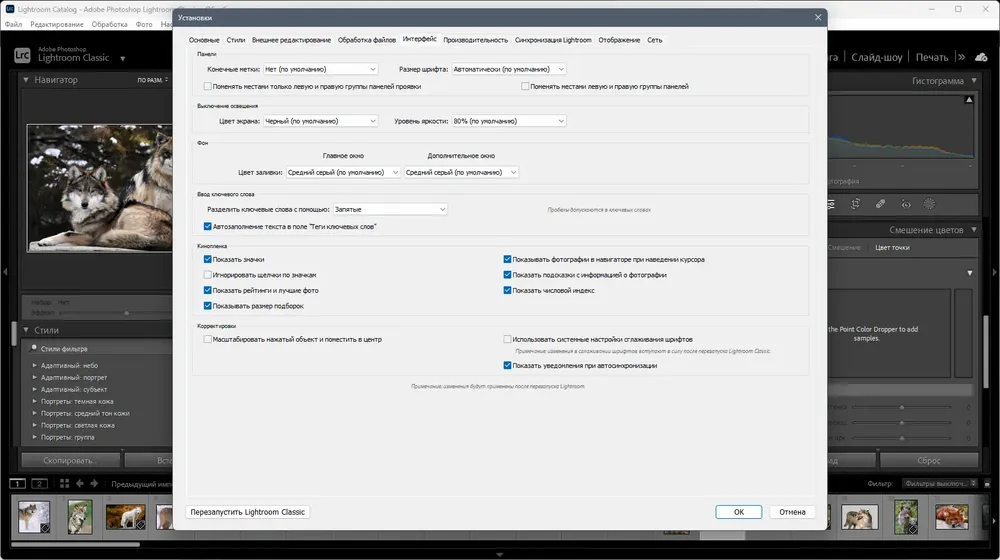Select the Healing bandage tool icon
1000x560 pixels.
[880, 204]
